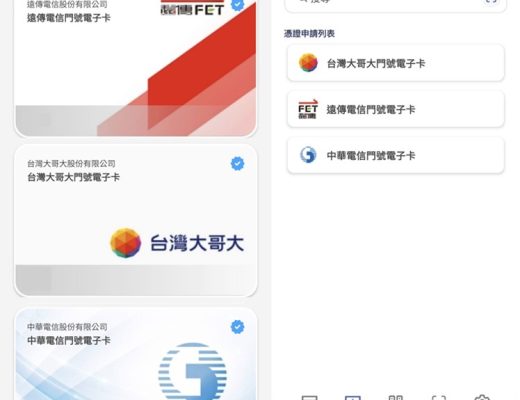Tap the scan frame icon in bottom bar
Image resolution: width=520 pixels, height=400 pixels.
(x=439, y=397)
